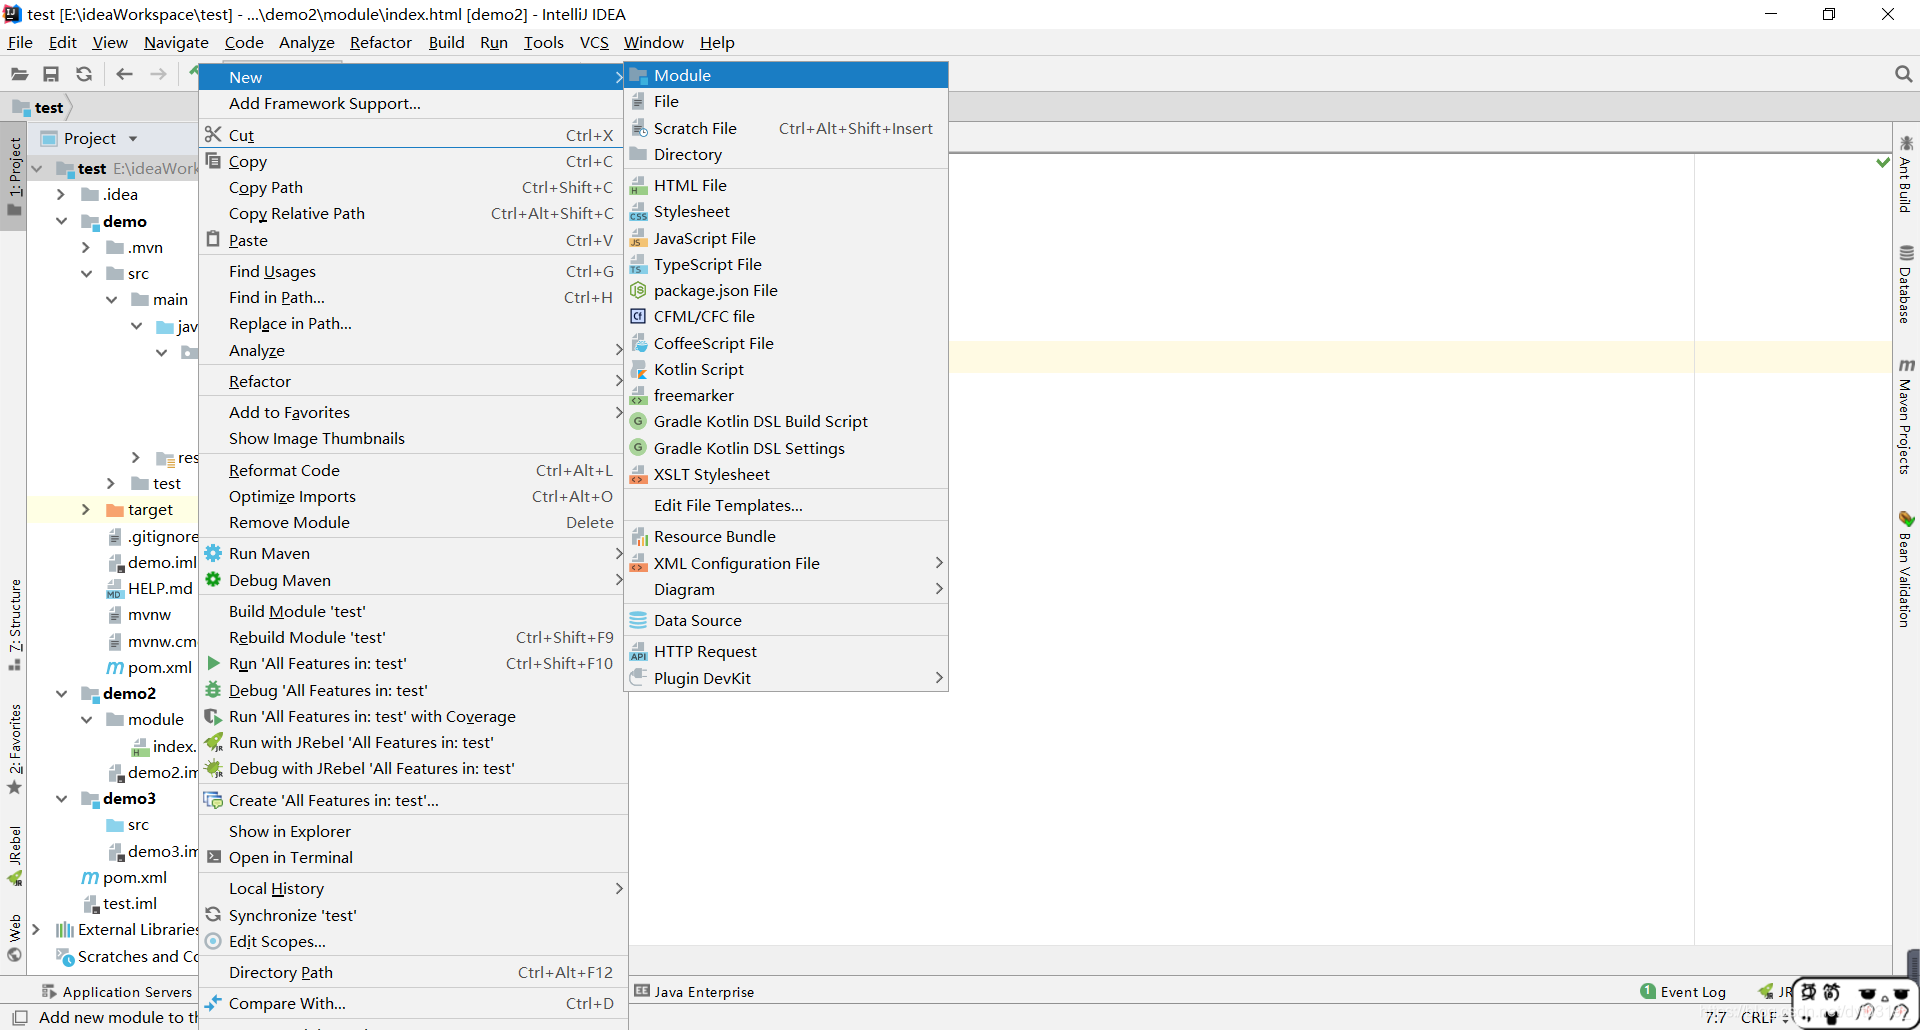Click the Event Log status icon
1920x1030 pixels.
(x=1648, y=991)
